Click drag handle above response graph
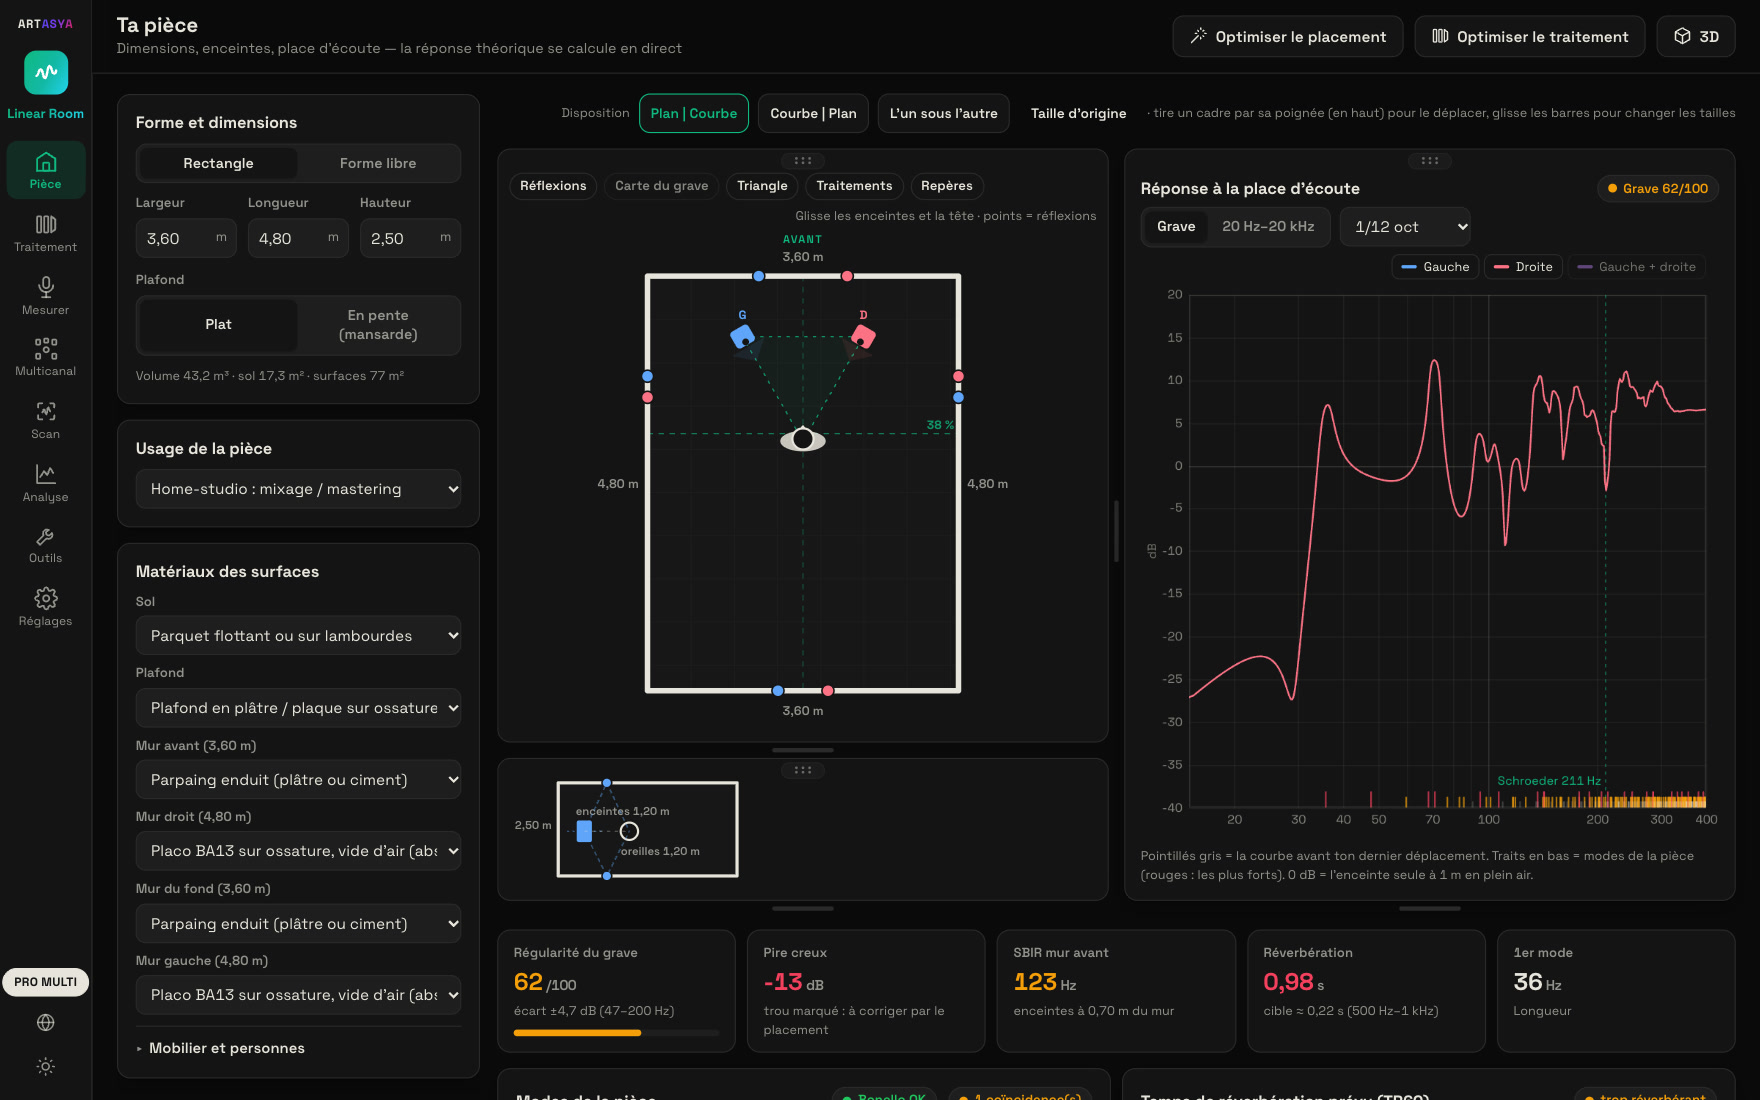The image size is (1760, 1100). point(1430,160)
